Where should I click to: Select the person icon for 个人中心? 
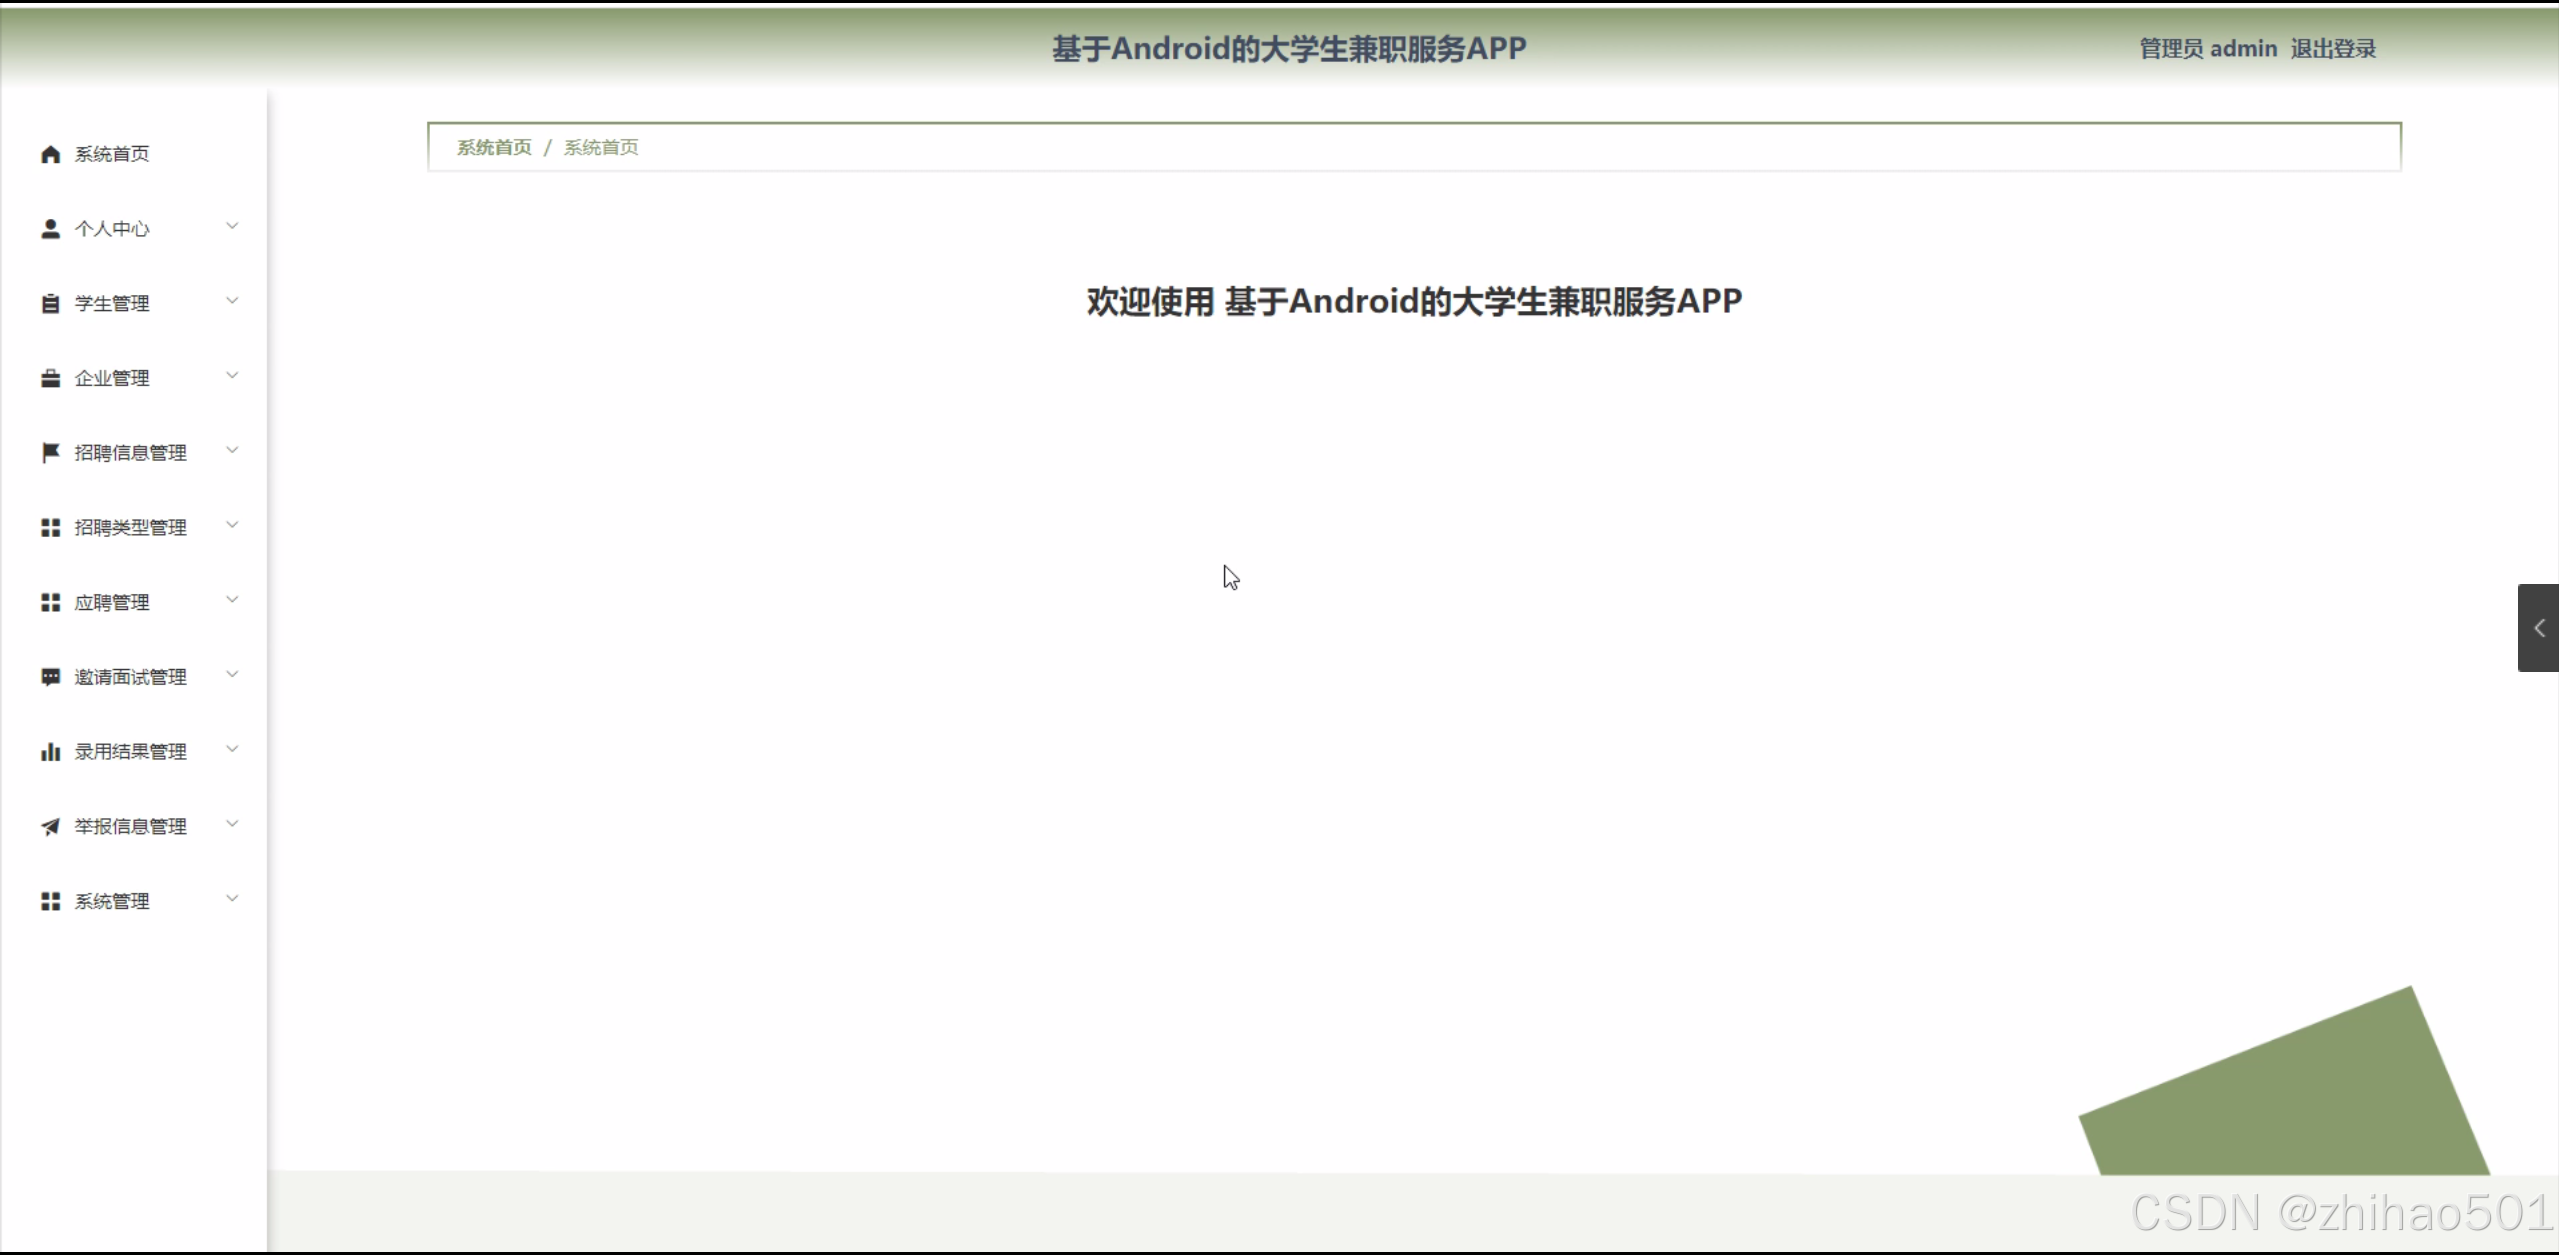pos(51,228)
